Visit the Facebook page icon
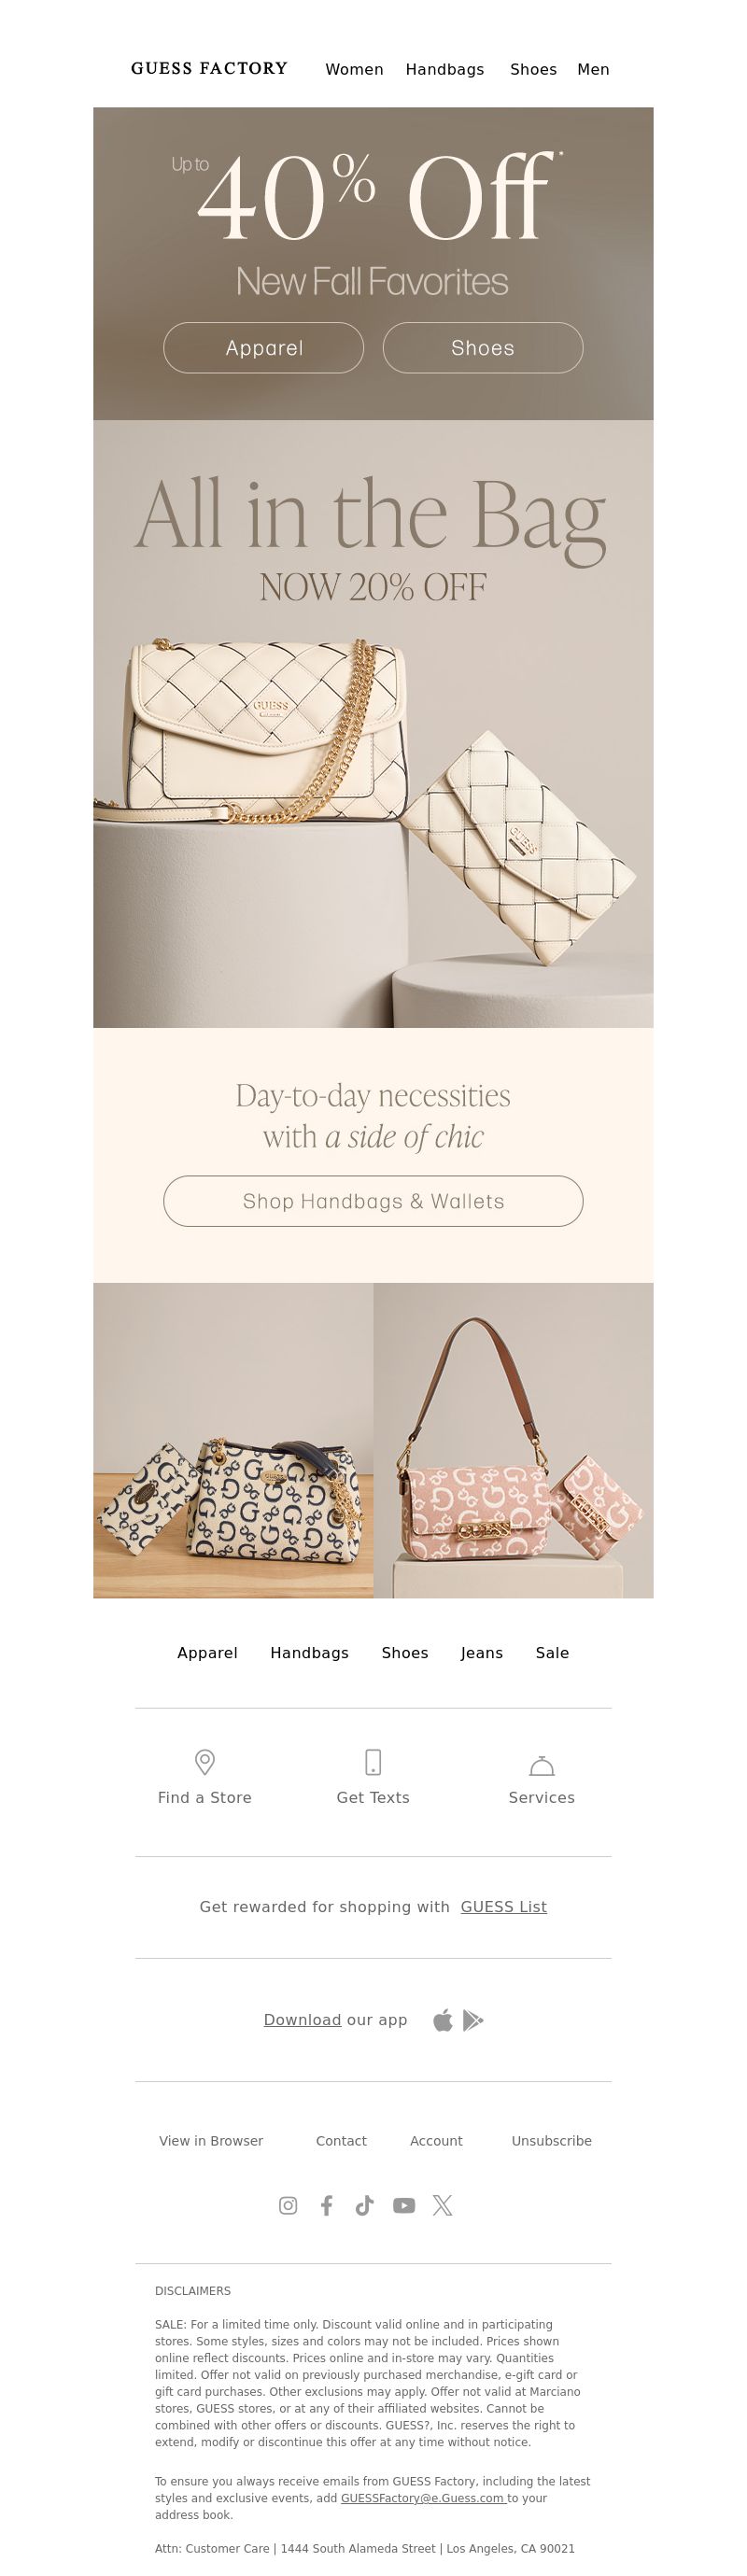747x2576 pixels. [x=326, y=2205]
